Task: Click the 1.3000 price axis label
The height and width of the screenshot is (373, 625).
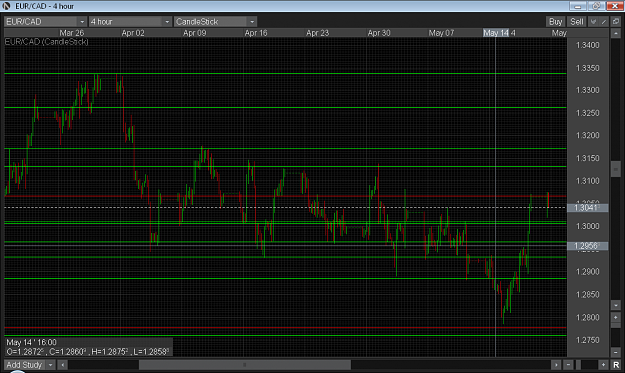Action: (588, 226)
